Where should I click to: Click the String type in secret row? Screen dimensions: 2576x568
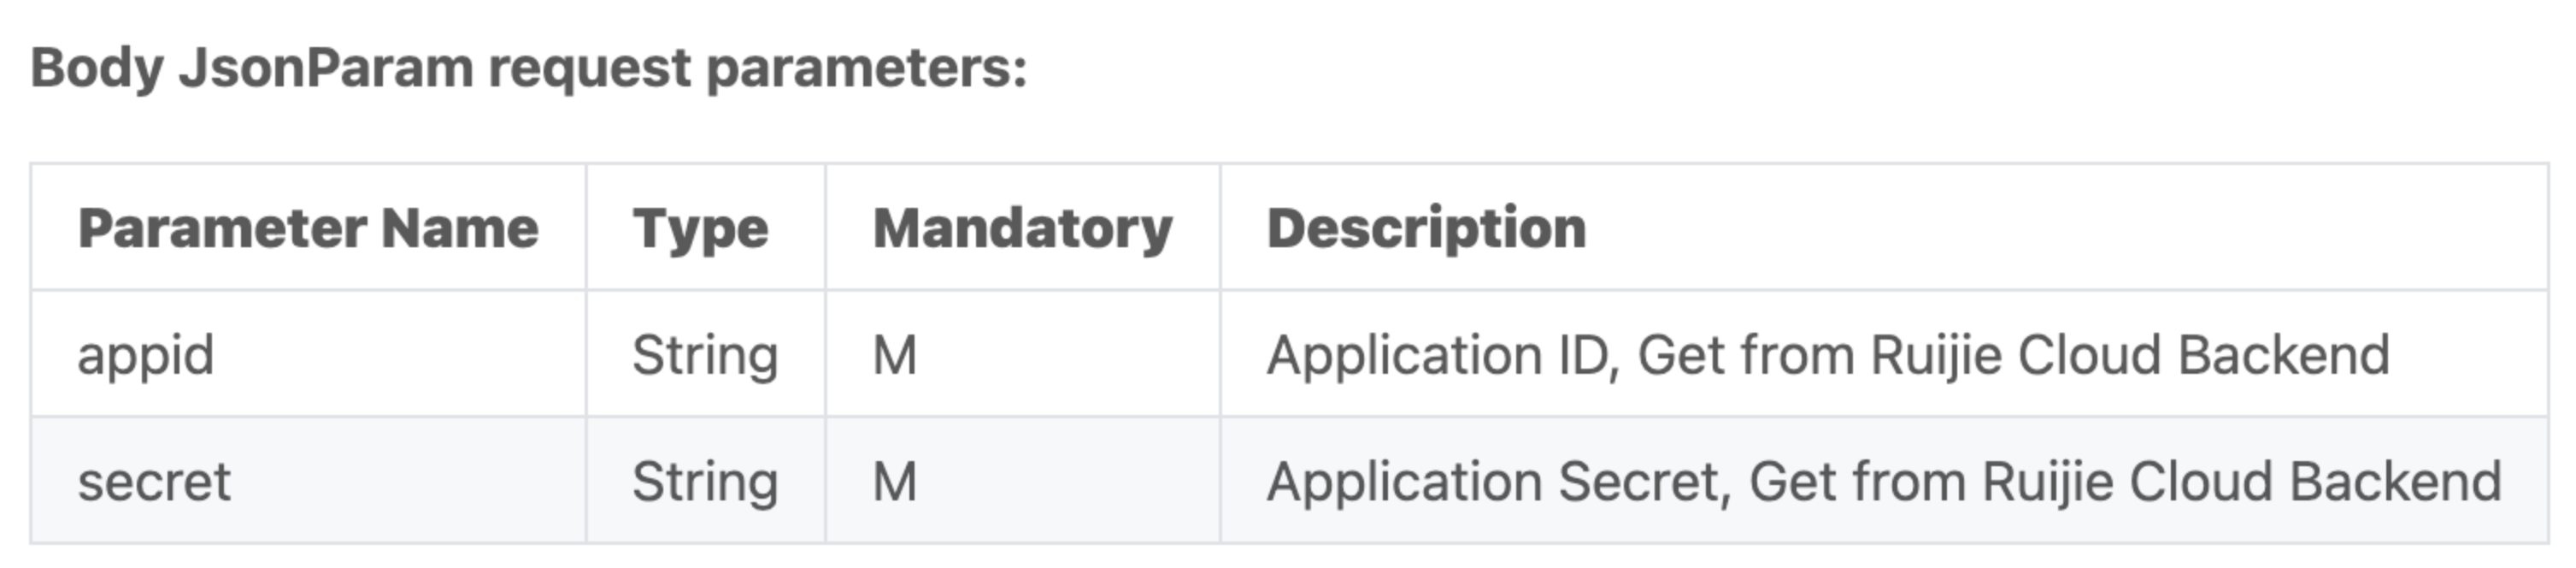[x=705, y=482]
